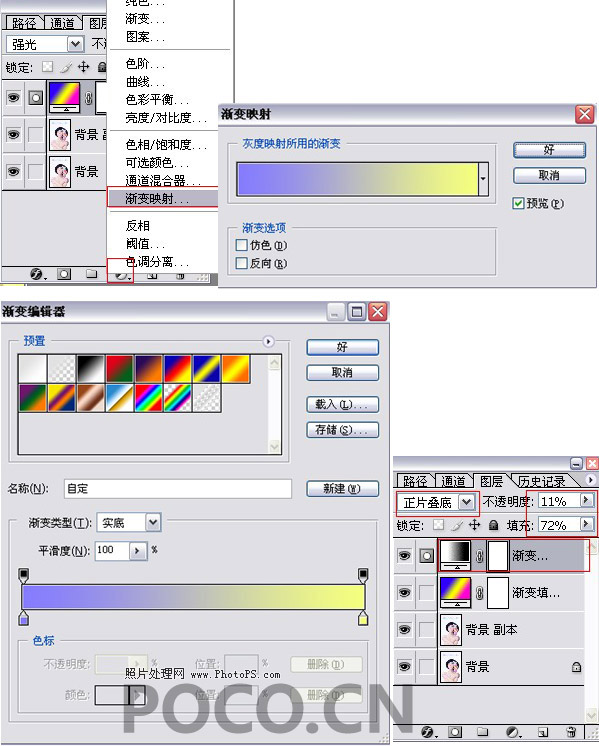Open the 不透明度 11% slider arrow
The image size is (599, 746).
pos(587,500)
